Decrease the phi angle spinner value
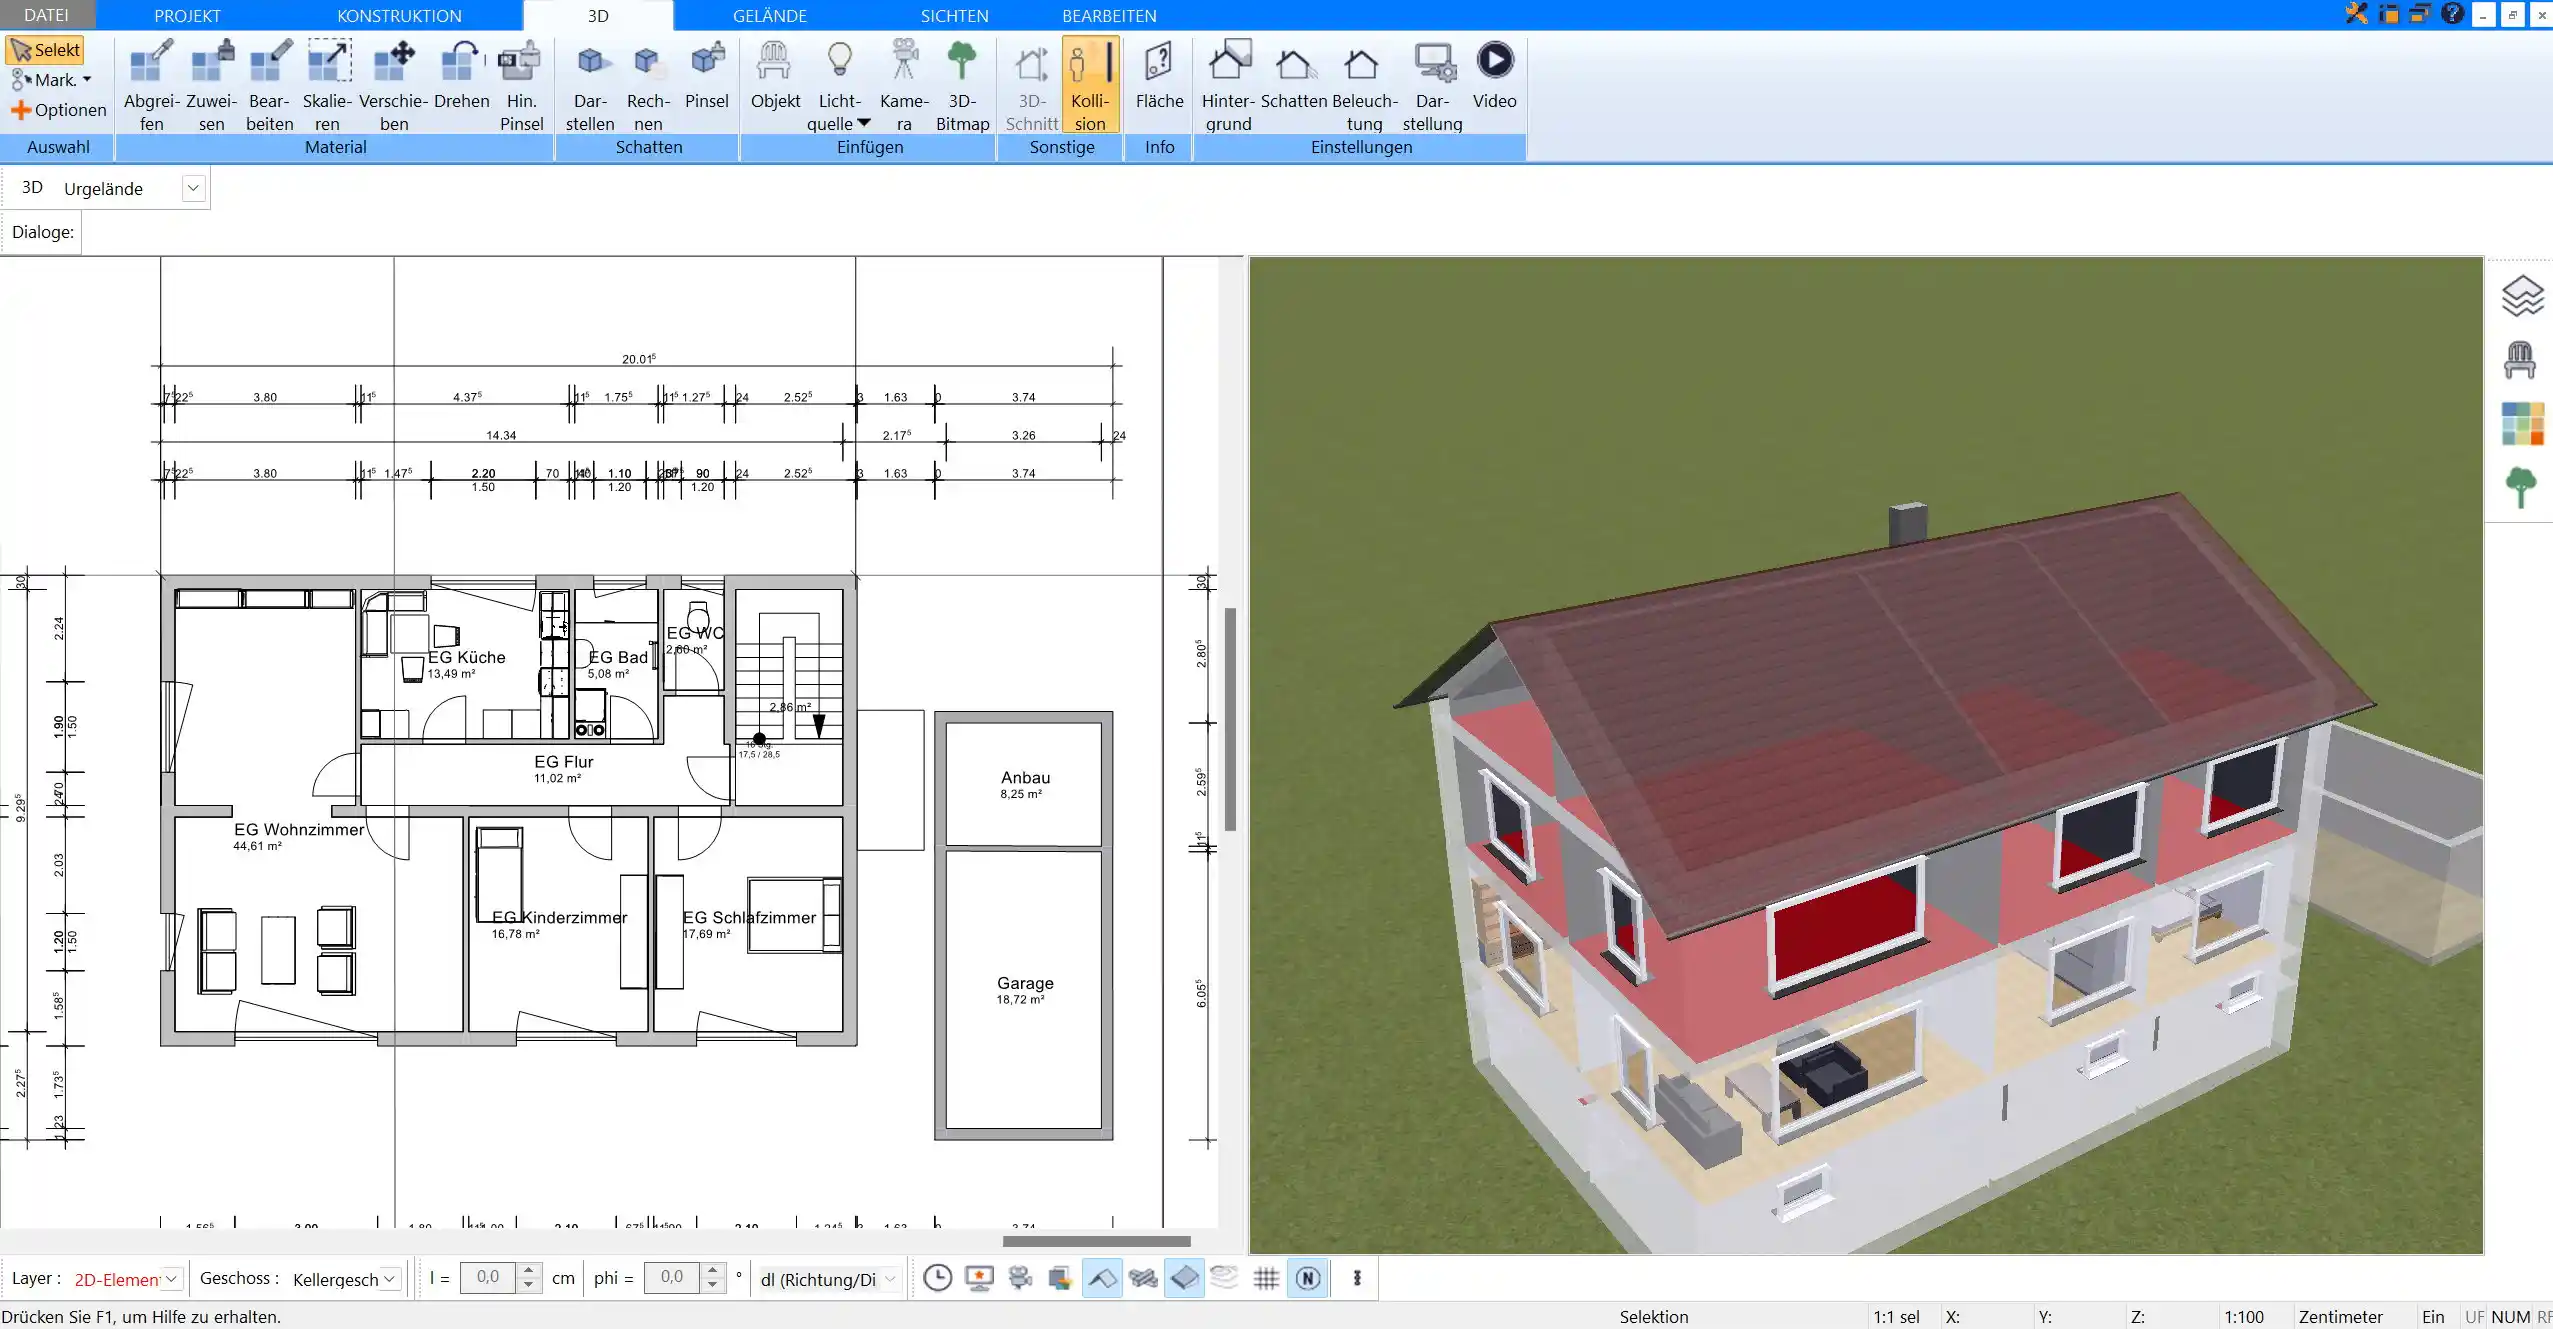Viewport: 2553px width, 1329px height. click(713, 1285)
